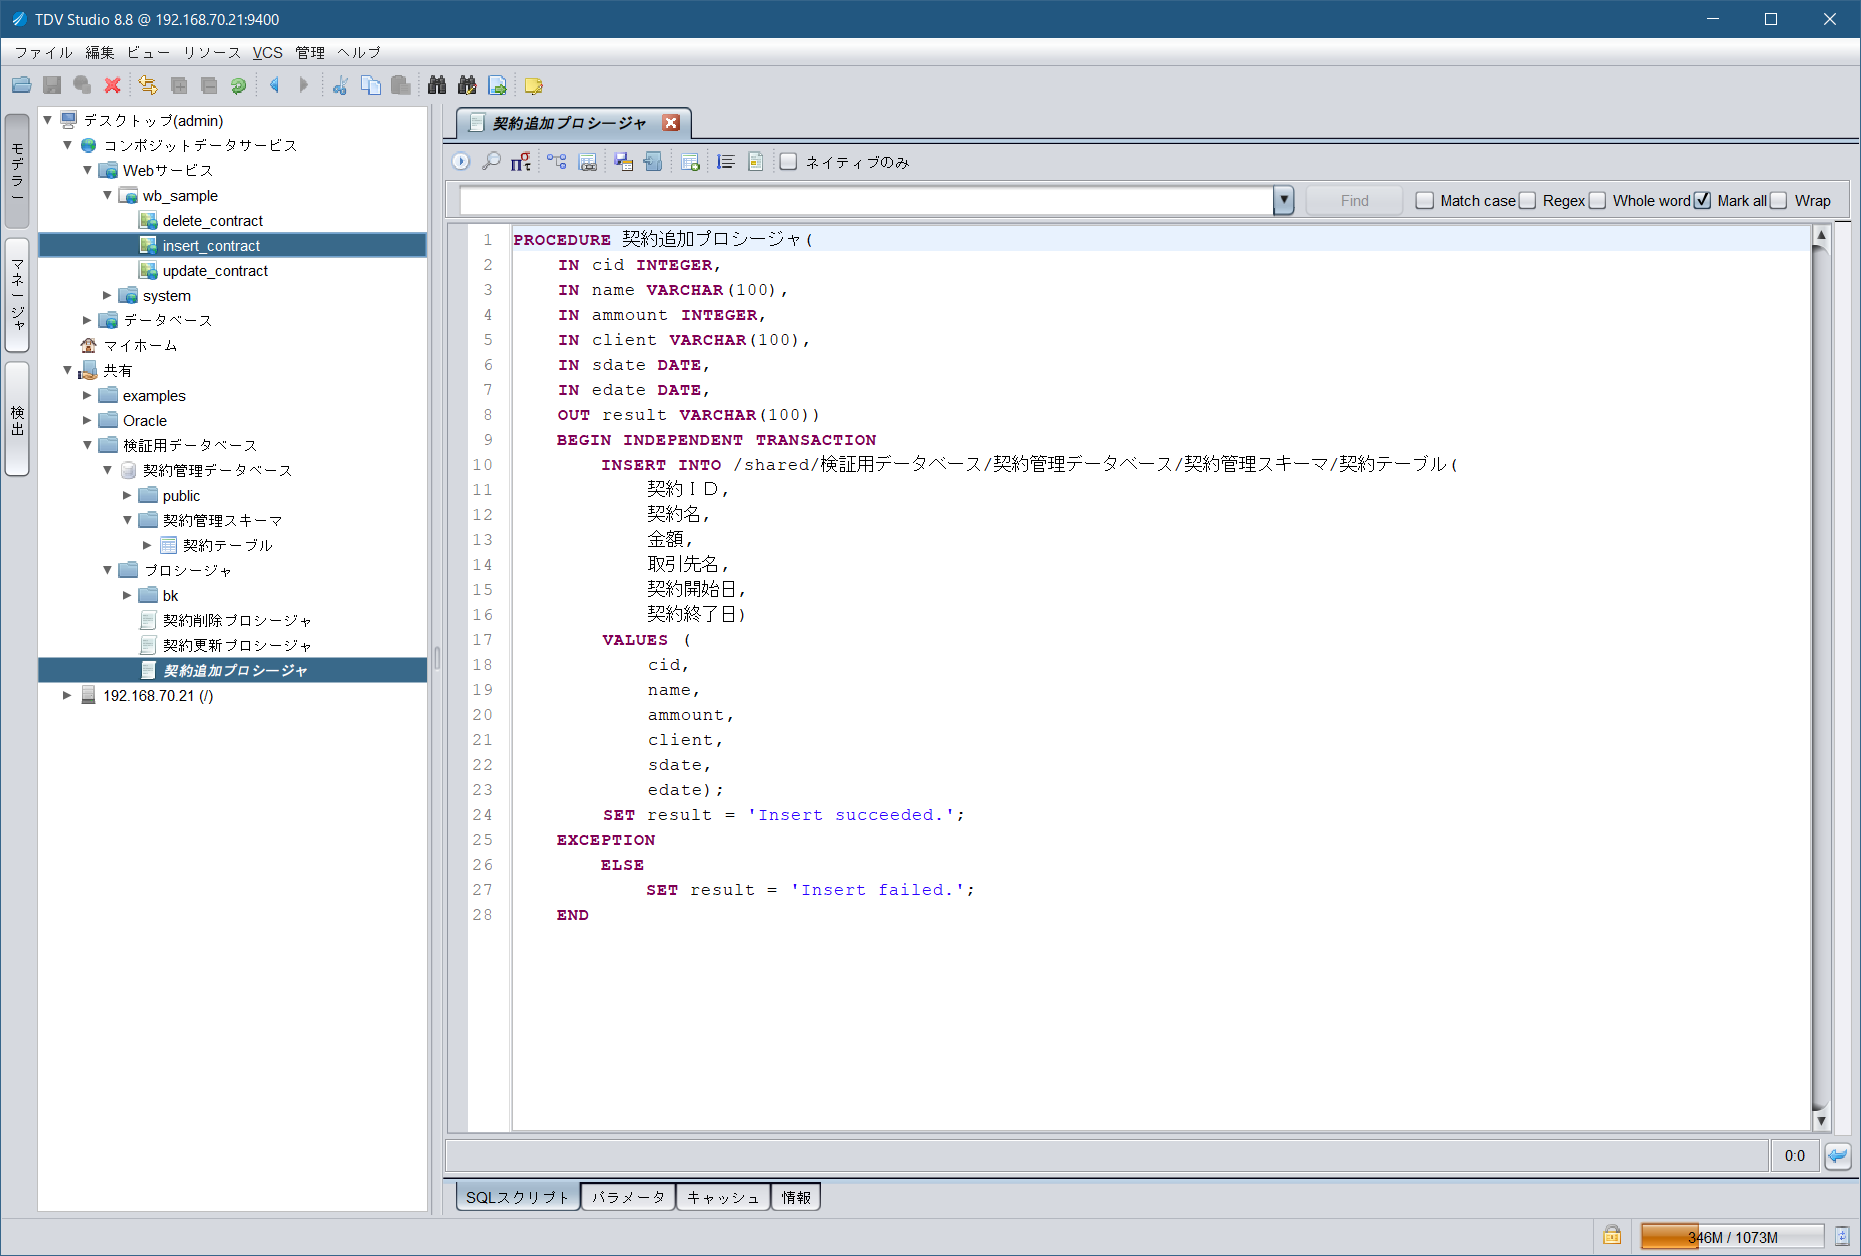1861x1256 pixels.
Task: Click the Cut scissors icon
Action: click(340, 86)
